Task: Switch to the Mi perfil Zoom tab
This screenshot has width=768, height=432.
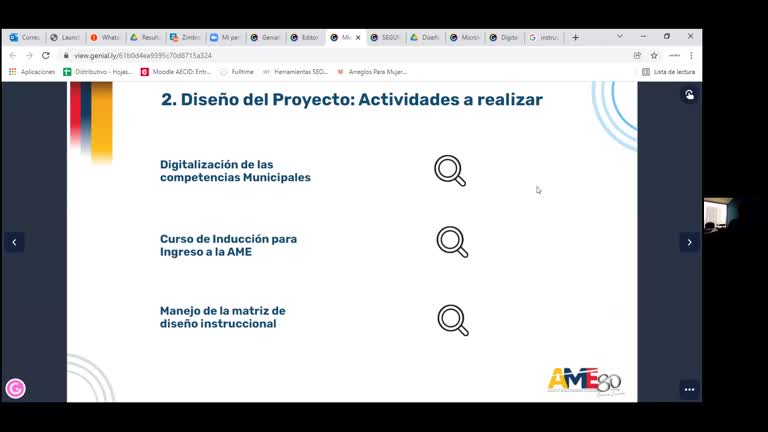Action: [225, 37]
